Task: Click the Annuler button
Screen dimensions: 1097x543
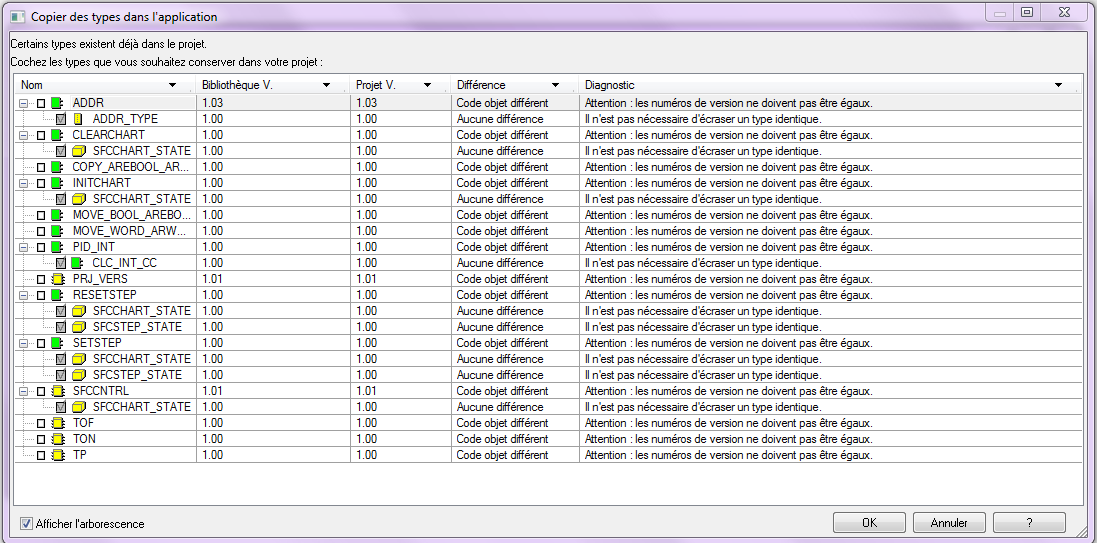Action: coord(948,523)
